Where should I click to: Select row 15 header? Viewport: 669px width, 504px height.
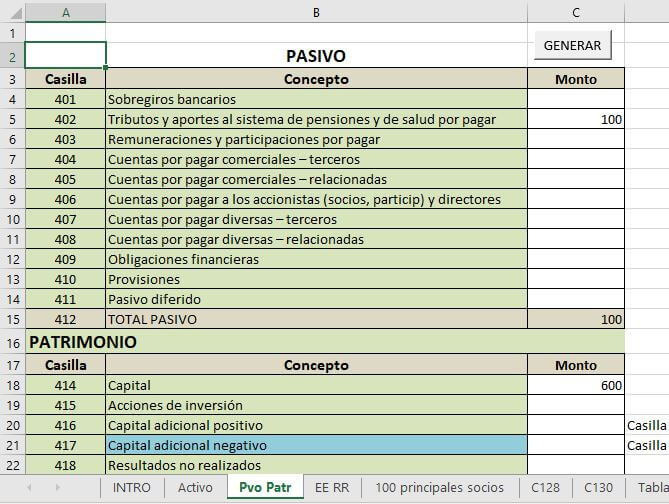(x=12, y=319)
